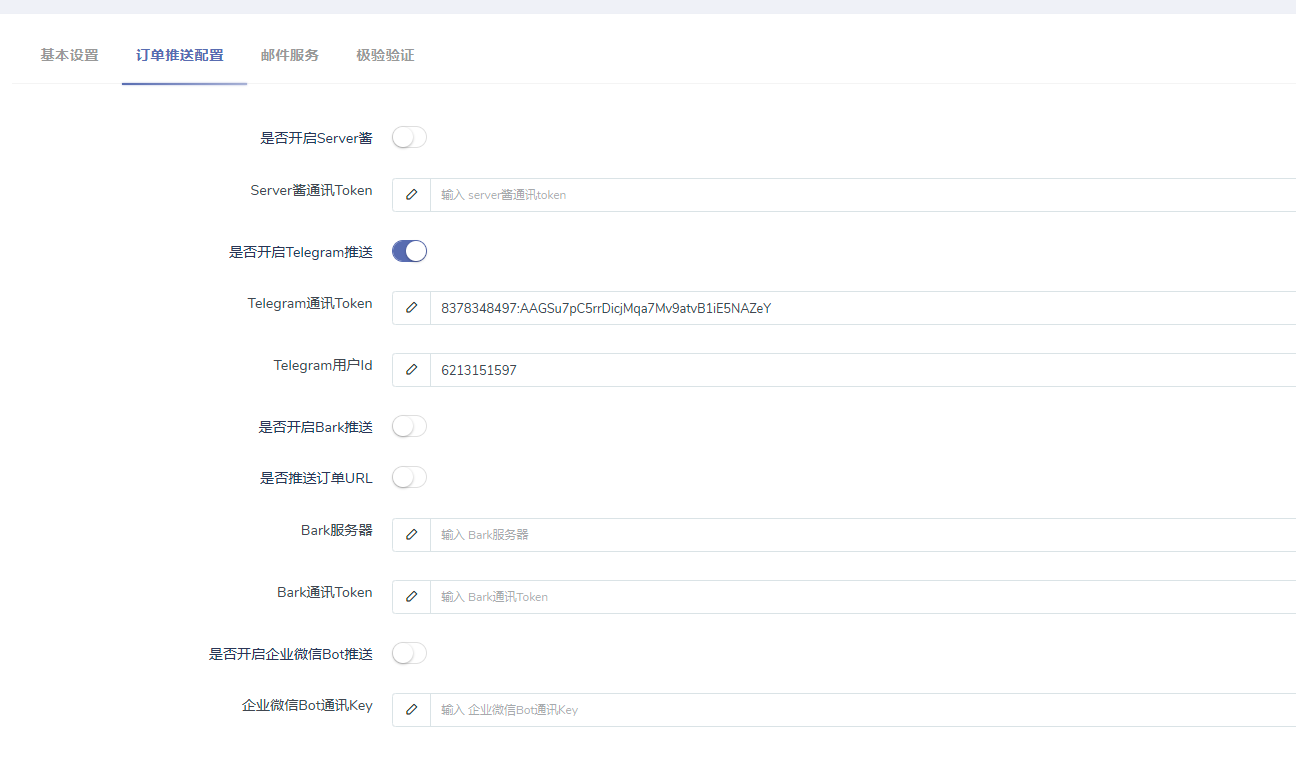This screenshot has width=1296, height=759.
Task: Focus the 企业微信Bot通讯Key input field
Action: 863,710
